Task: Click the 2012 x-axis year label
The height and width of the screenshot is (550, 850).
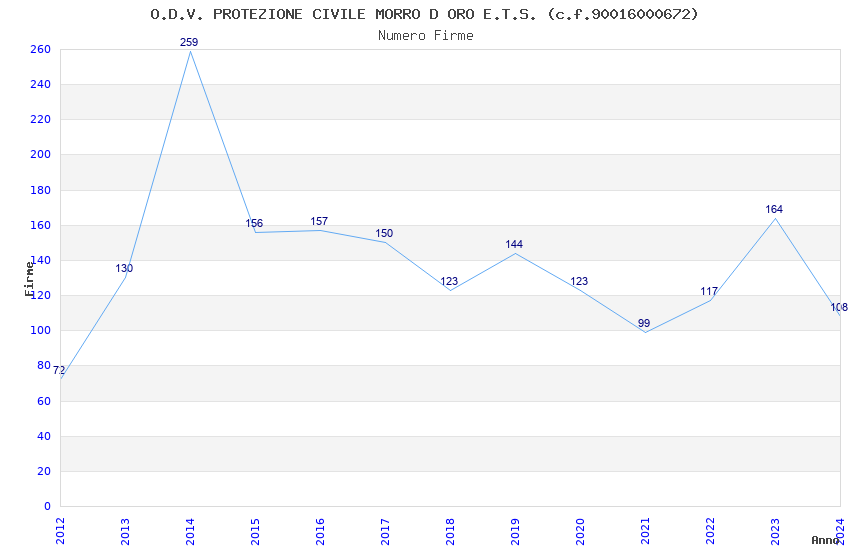Action: coord(60,531)
